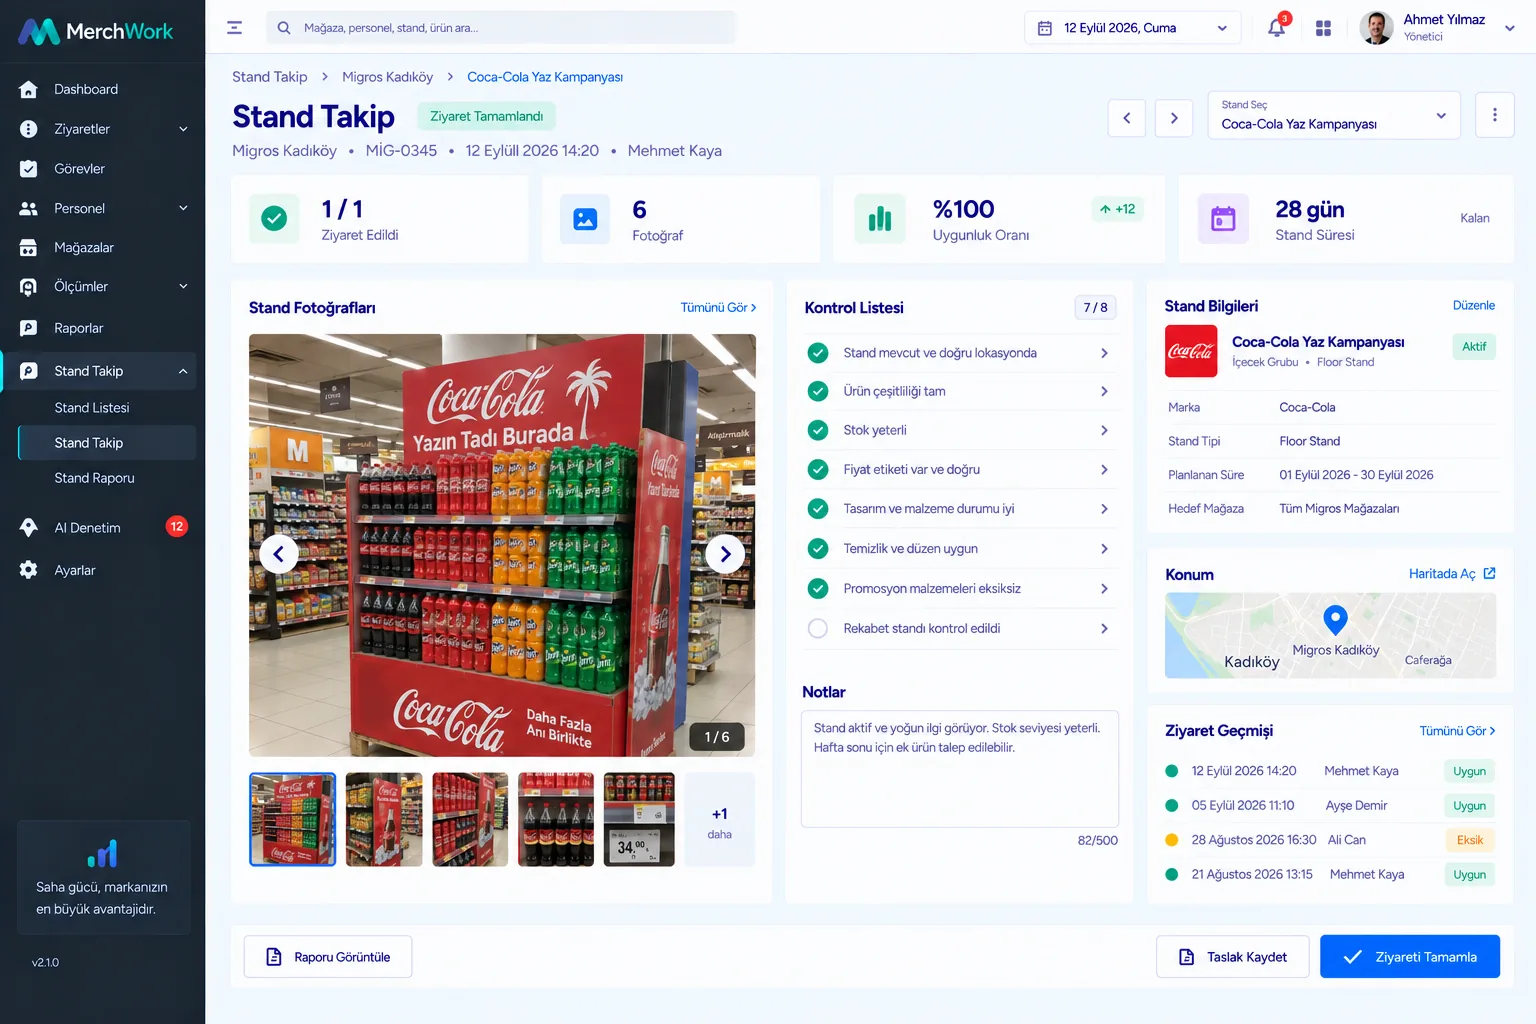Click the Görevler tasks icon
The height and width of the screenshot is (1024, 1536).
[29, 169]
